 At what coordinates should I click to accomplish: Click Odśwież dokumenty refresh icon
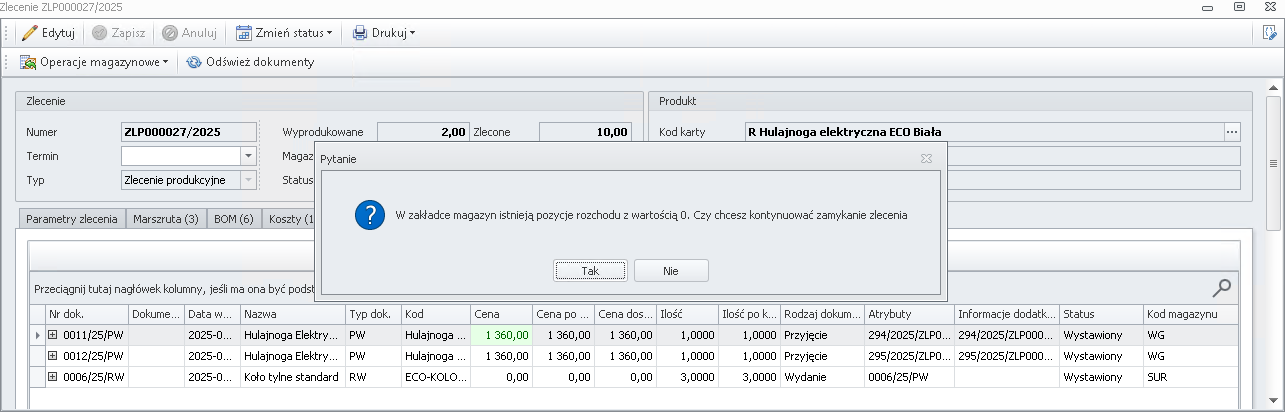(x=194, y=62)
